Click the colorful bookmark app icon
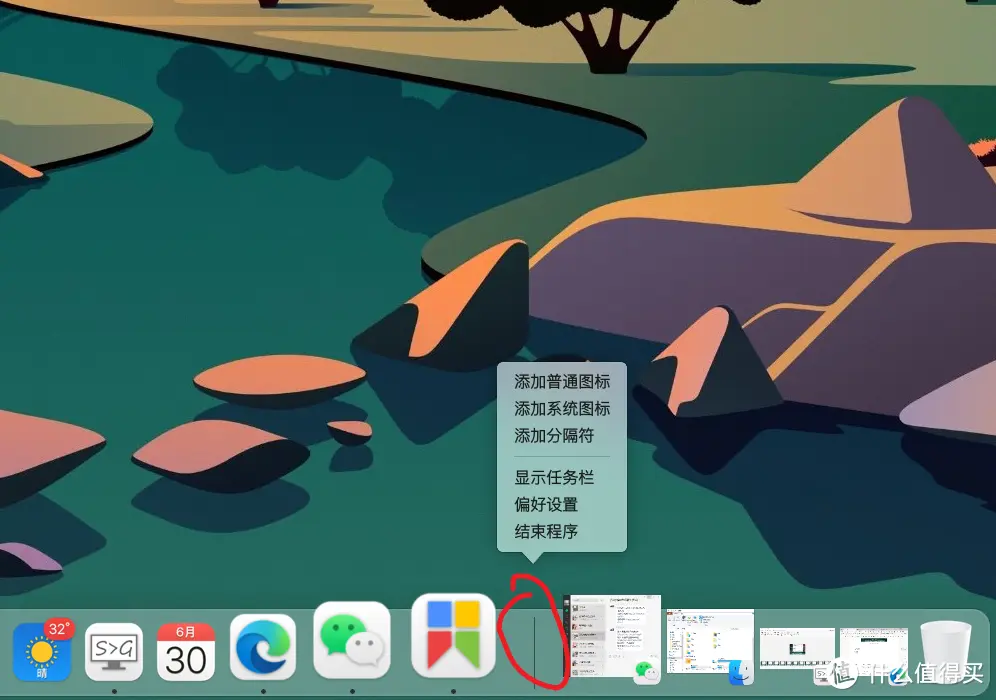This screenshot has width=996, height=700. click(x=454, y=636)
